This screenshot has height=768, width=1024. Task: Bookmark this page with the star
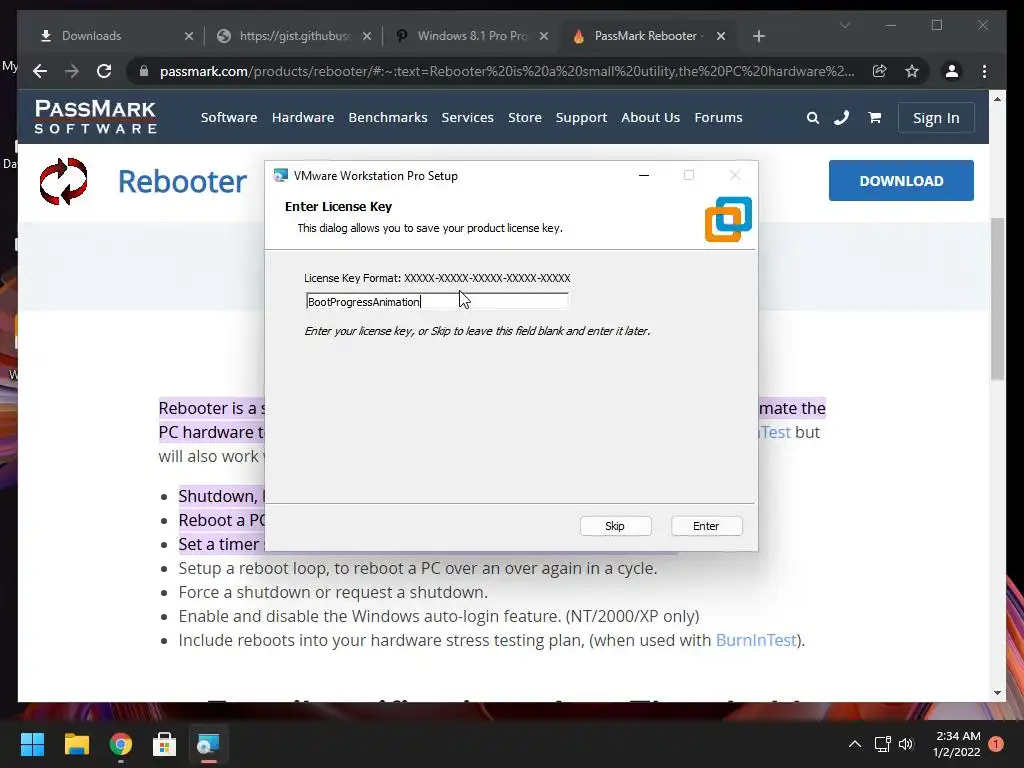coord(912,71)
